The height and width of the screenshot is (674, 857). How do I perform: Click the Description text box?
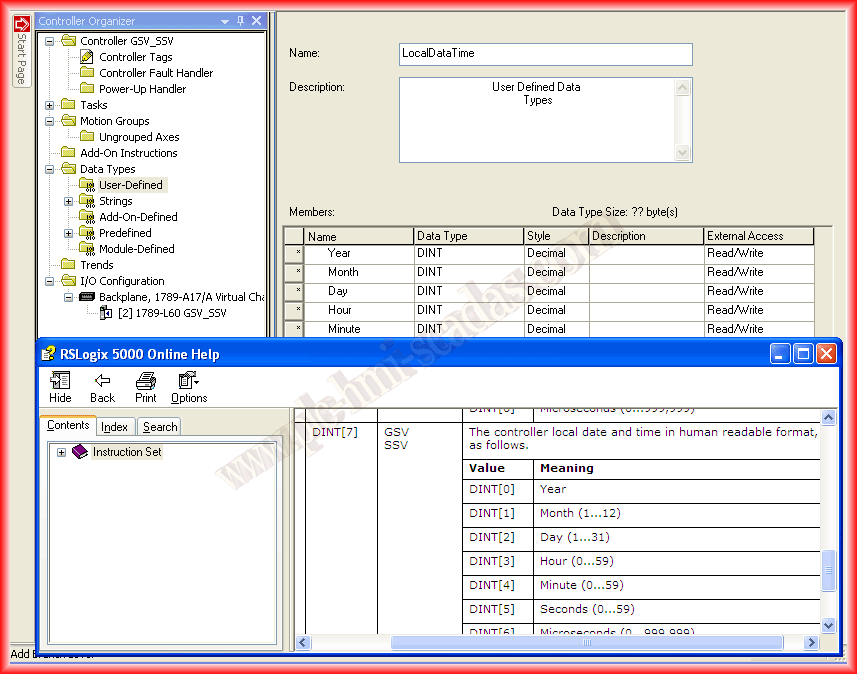(537, 119)
